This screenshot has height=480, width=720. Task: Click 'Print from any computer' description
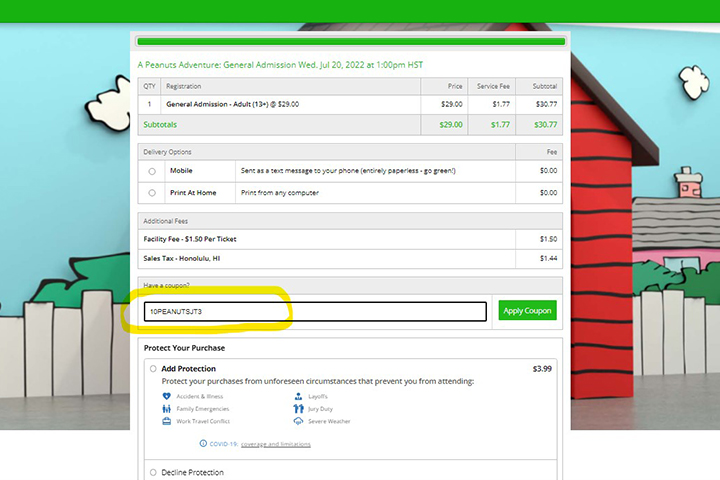280,193
